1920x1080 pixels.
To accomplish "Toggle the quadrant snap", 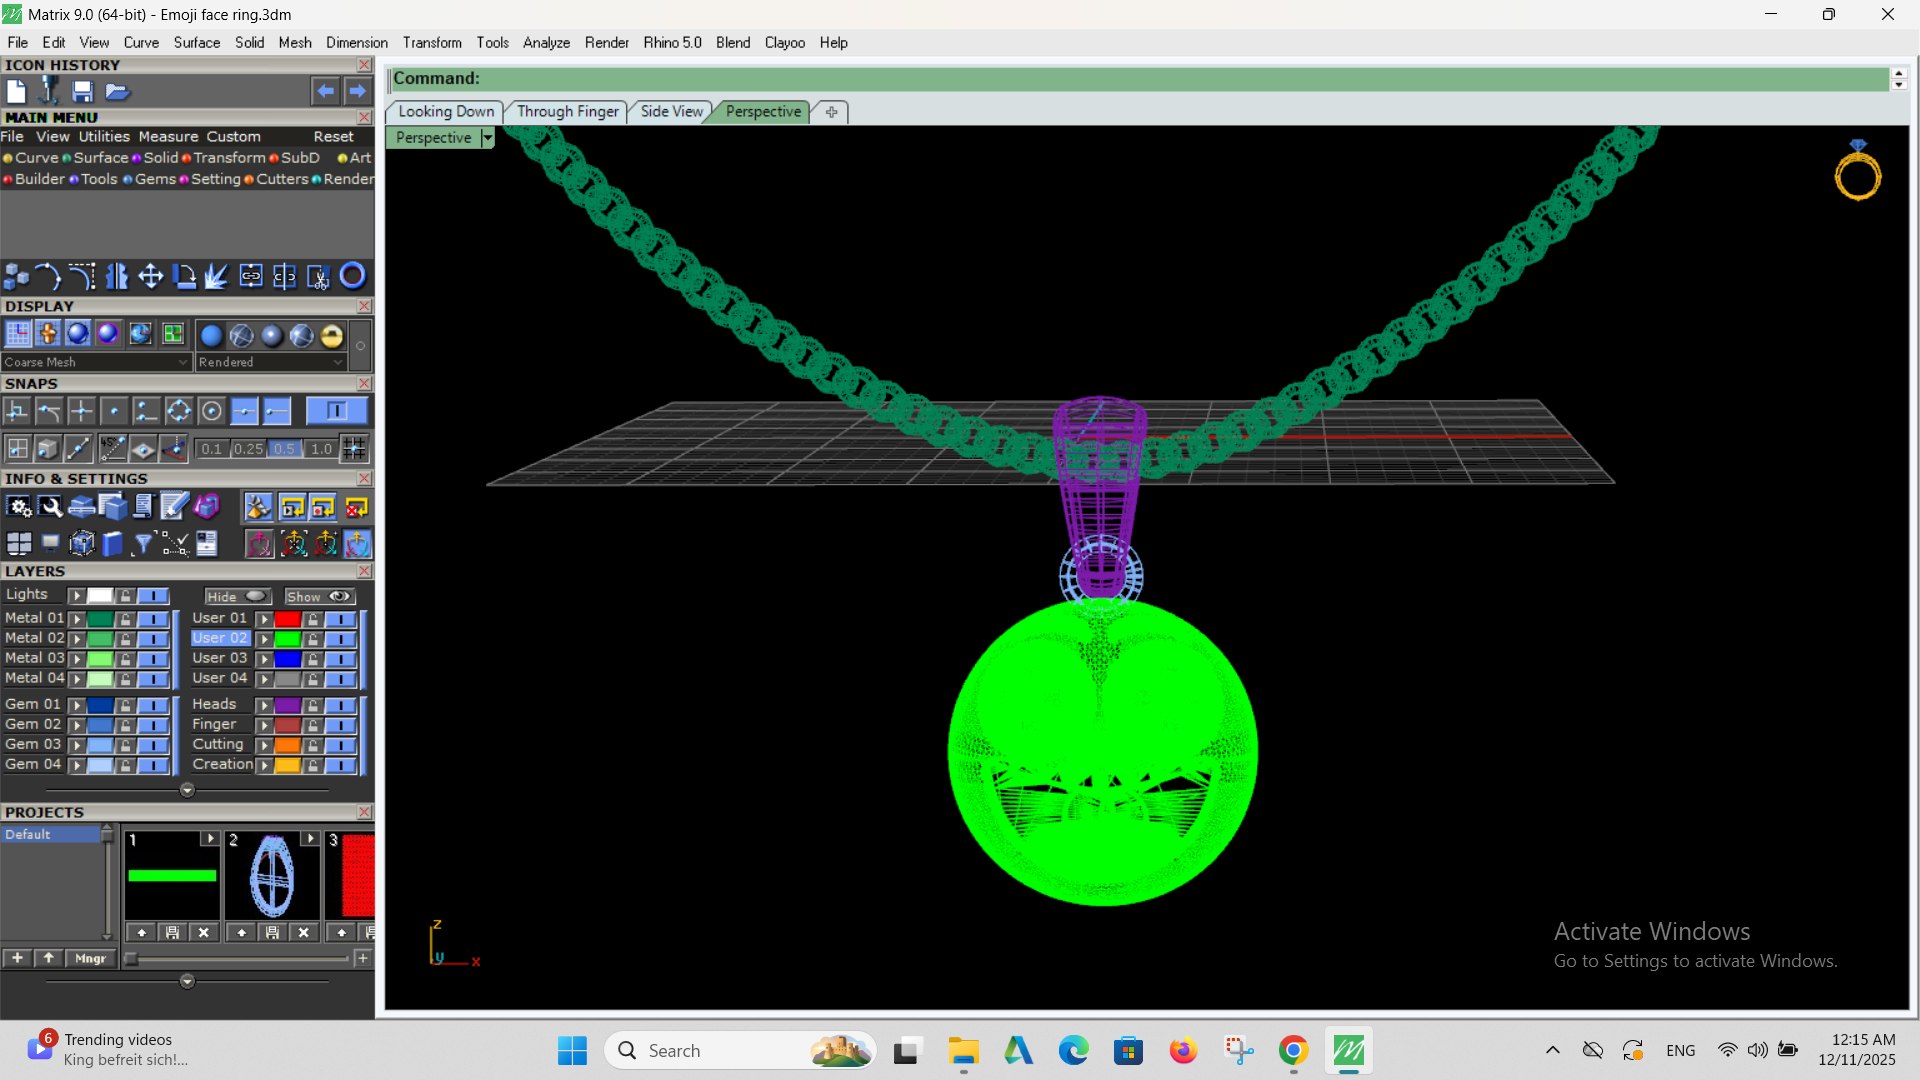I will pyautogui.click(x=179, y=411).
